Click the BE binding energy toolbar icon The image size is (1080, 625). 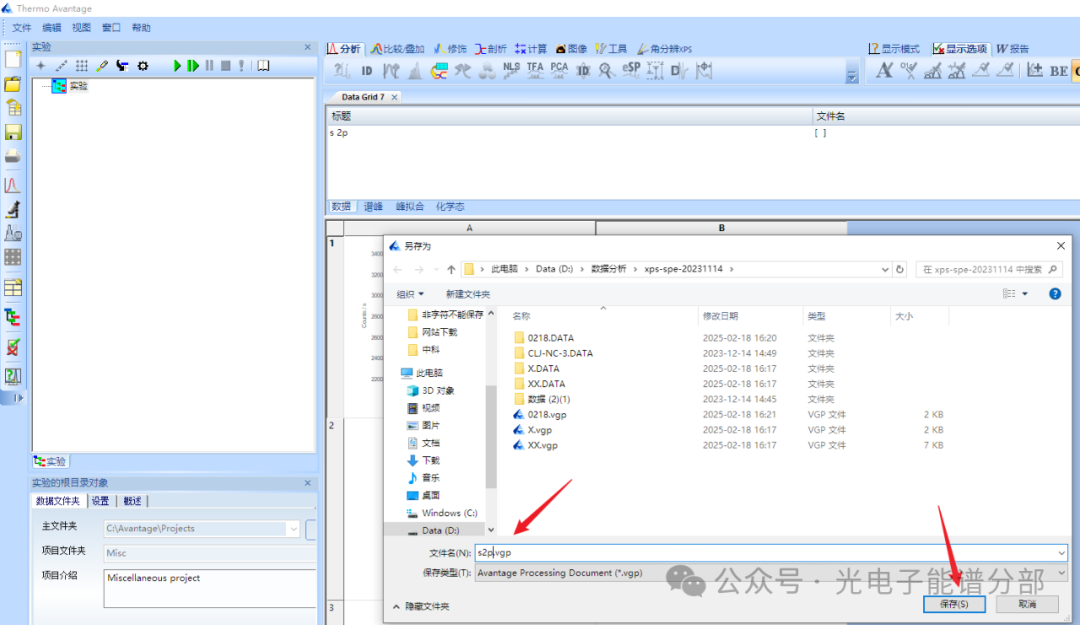coord(1058,70)
